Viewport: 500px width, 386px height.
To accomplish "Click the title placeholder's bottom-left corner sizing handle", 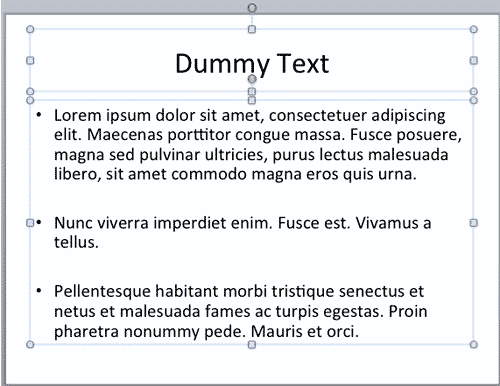I will pyautogui.click(x=30, y=91).
